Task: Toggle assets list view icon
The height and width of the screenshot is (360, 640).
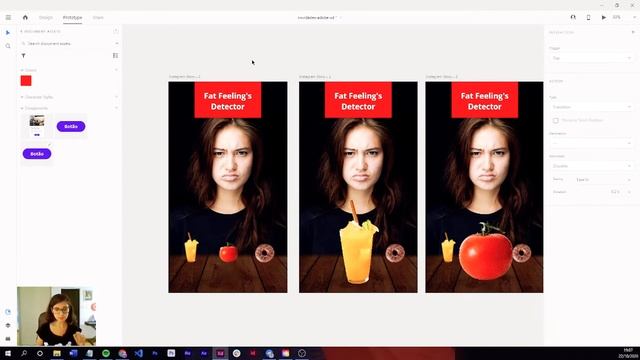Action: coord(116,56)
